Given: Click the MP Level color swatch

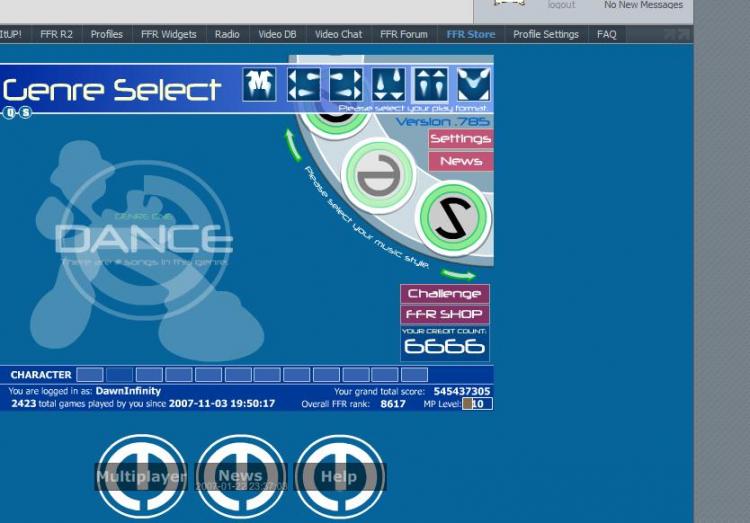Looking at the screenshot, I should 469,404.
